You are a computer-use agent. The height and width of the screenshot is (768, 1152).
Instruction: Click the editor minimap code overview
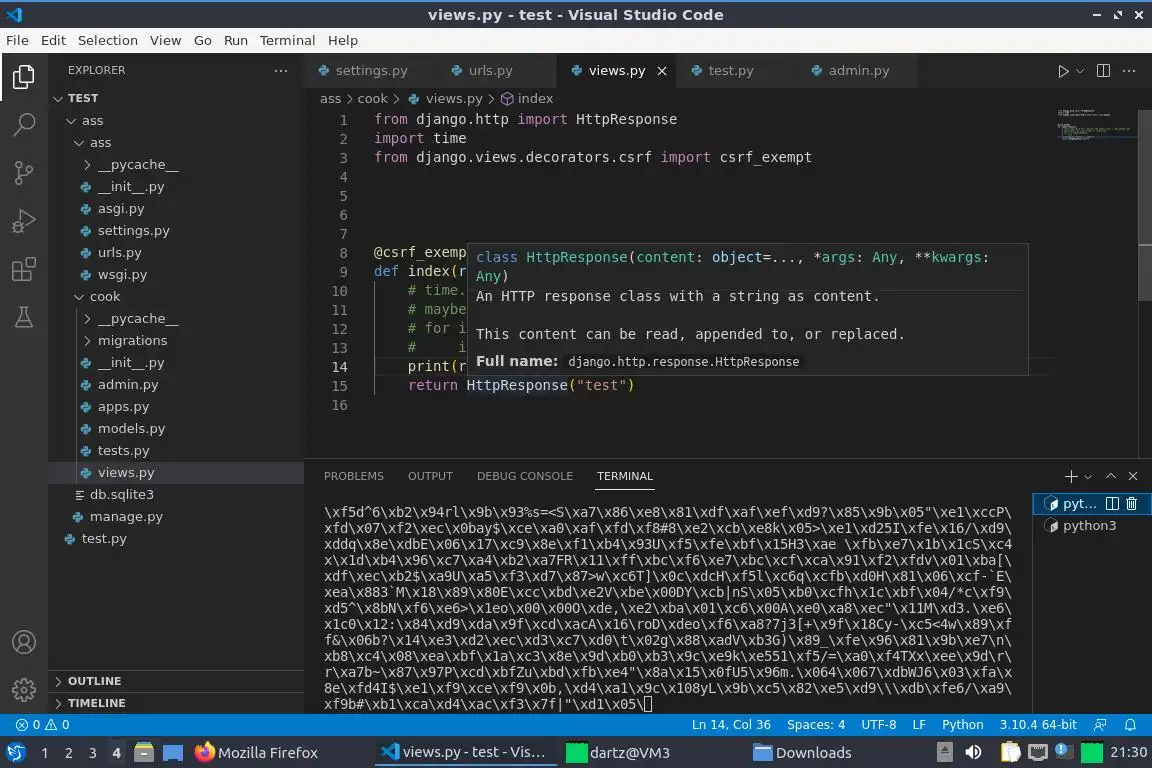[1095, 124]
